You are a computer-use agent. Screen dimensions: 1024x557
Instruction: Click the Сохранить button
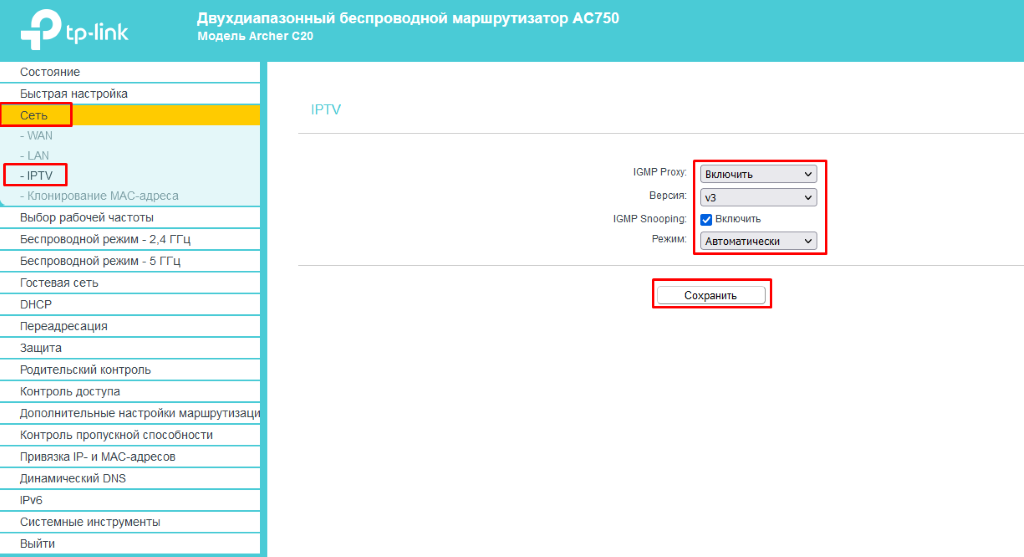711,295
